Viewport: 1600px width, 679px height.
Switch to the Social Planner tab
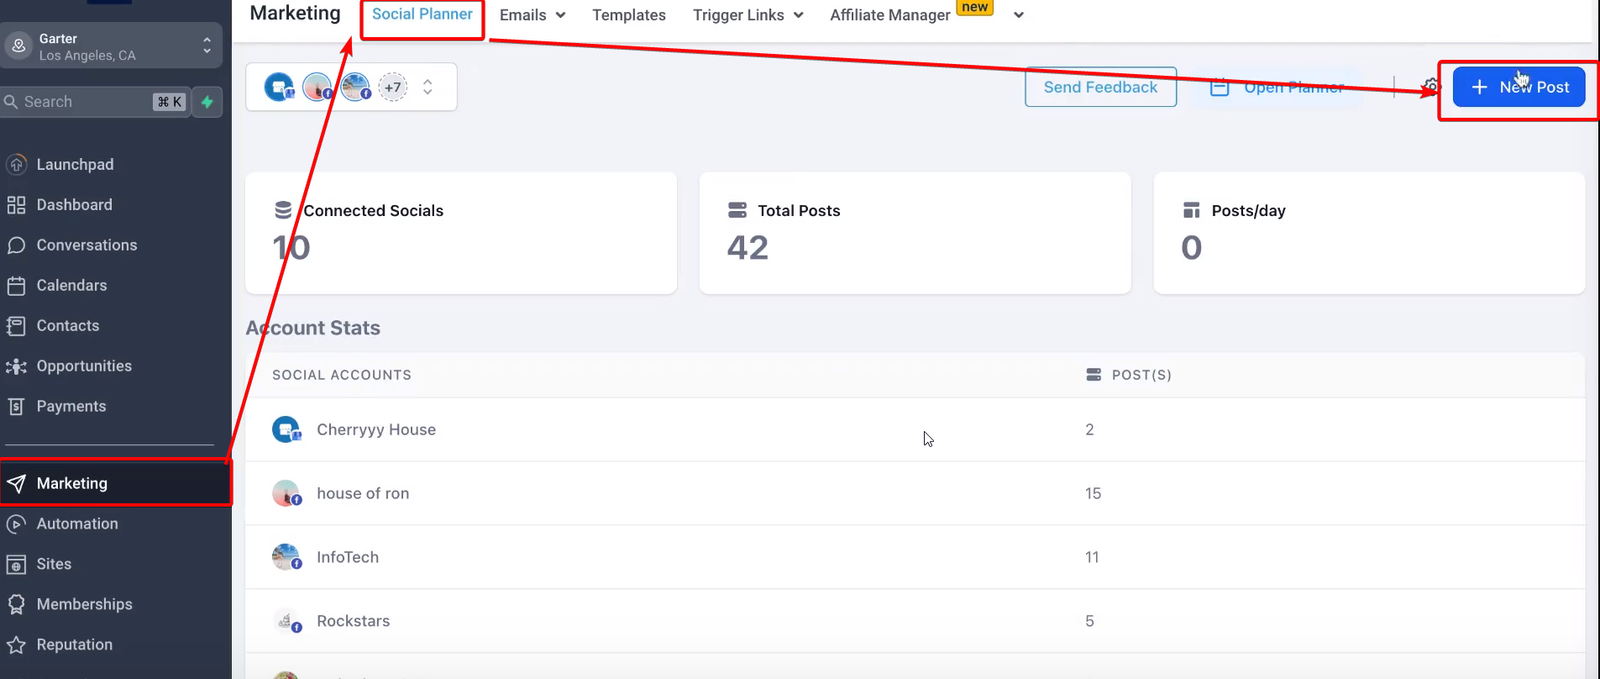(x=422, y=15)
